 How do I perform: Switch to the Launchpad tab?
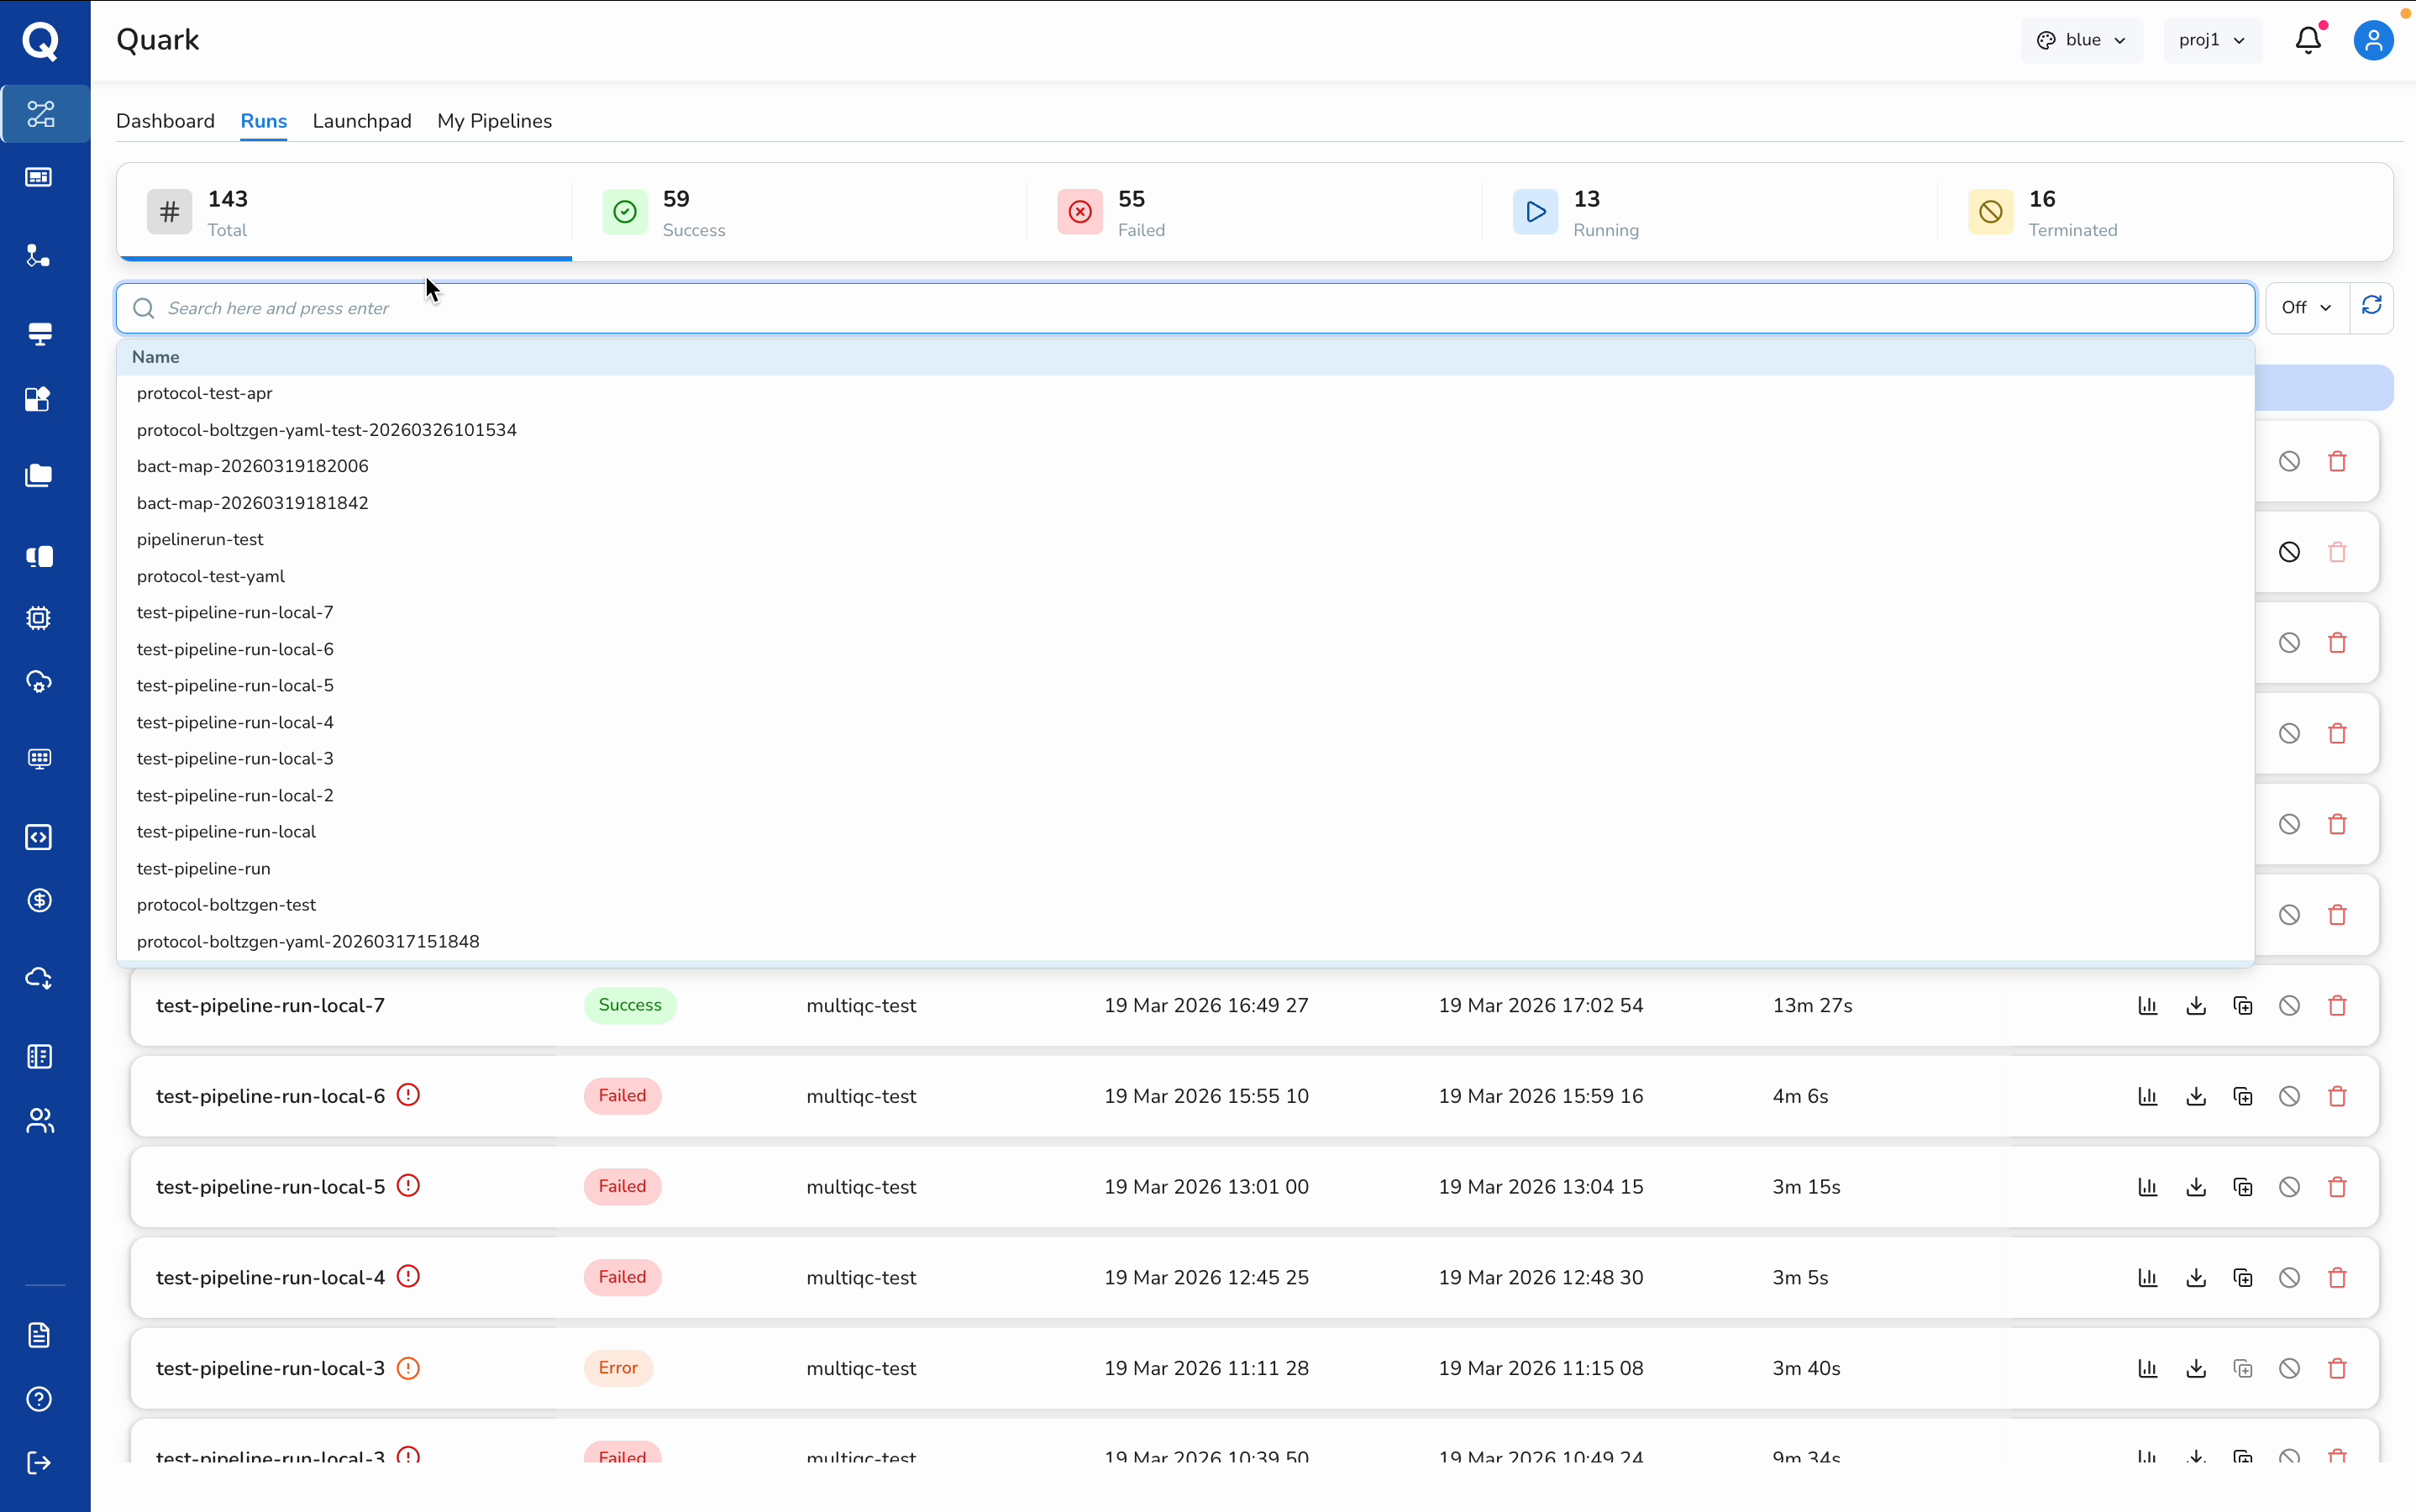(x=362, y=121)
